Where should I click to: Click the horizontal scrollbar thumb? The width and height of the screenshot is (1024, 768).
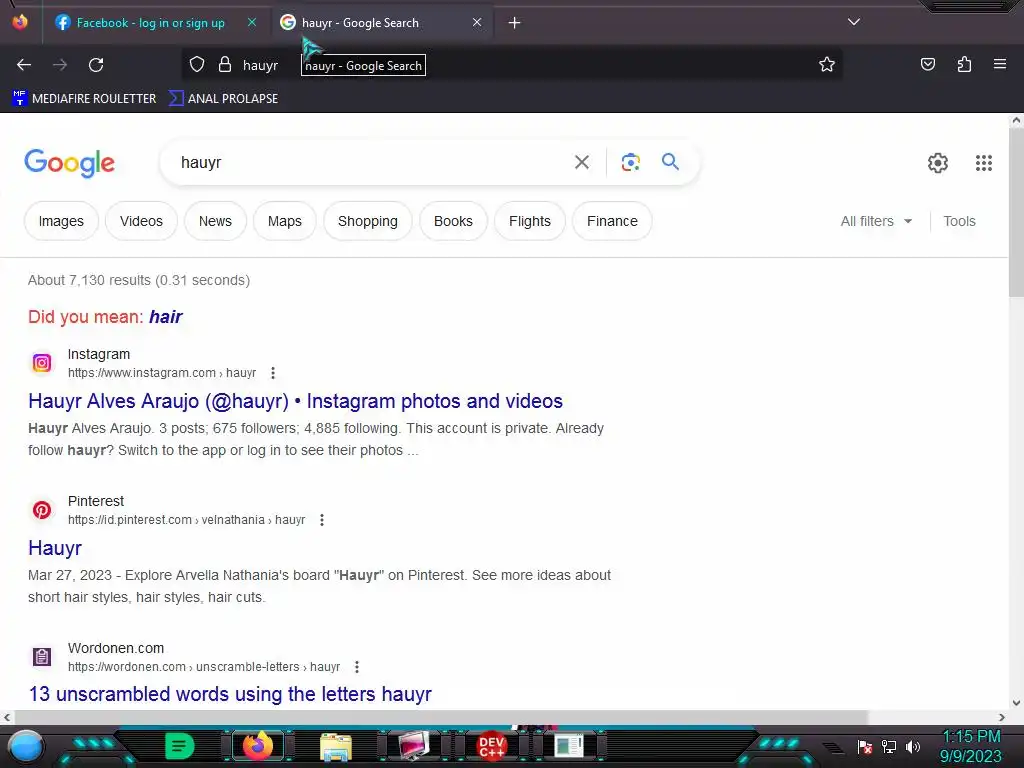(441, 717)
